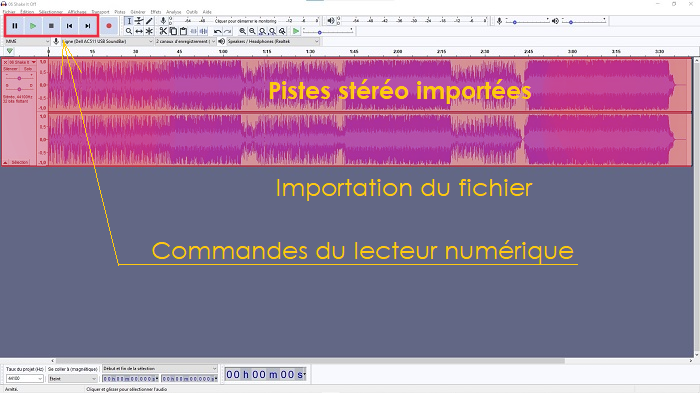700x393 pixels.
Task: Redo the last undone action
Action: [x=228, y=31]
